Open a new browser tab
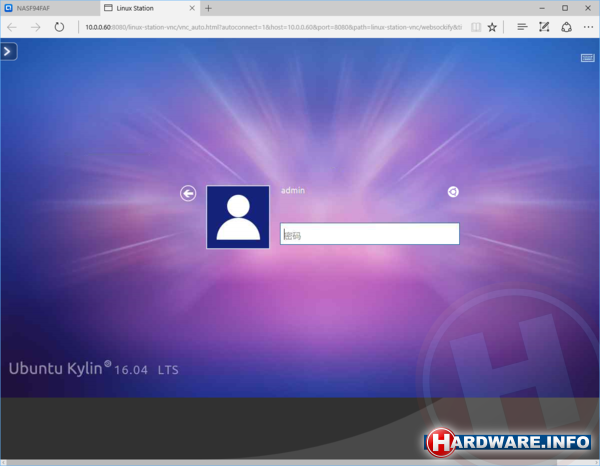Screen dimensions: 600x466 coord(208,8)
